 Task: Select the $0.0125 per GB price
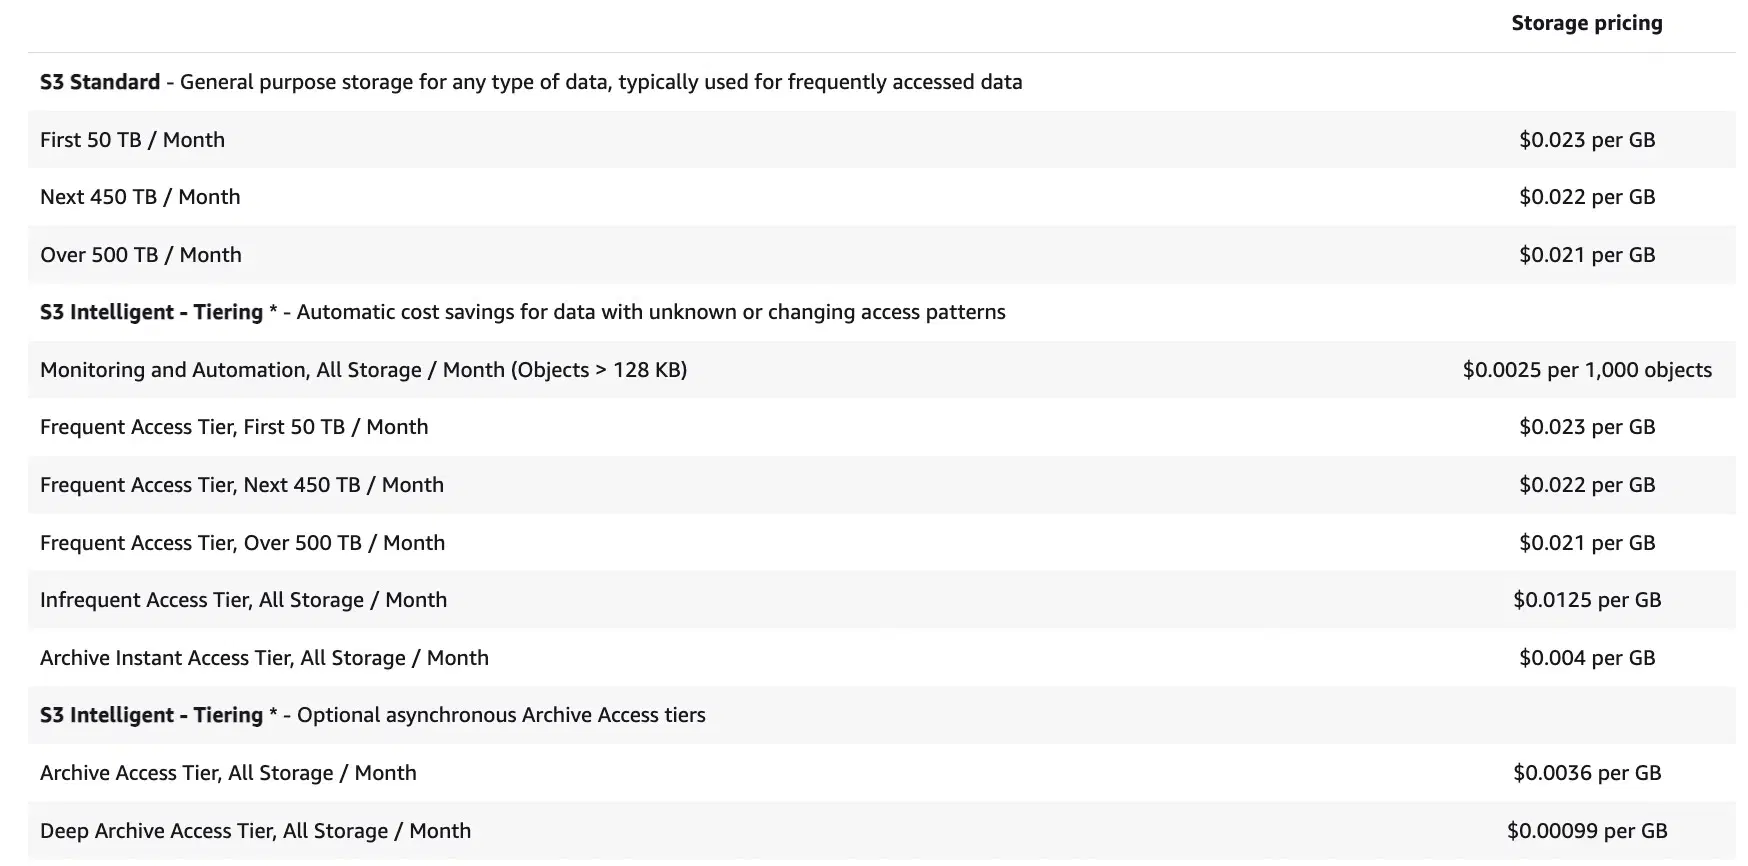click(x=1587, y=600)
